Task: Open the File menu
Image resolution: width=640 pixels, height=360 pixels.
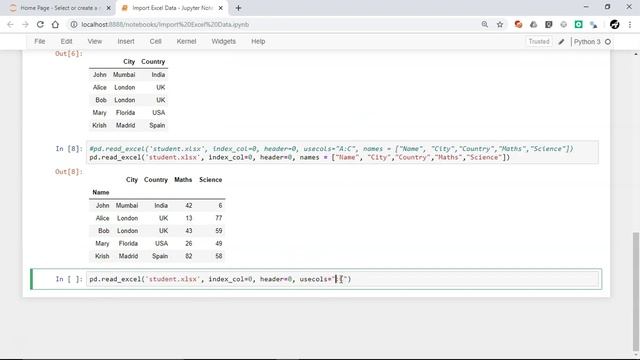Action: [x=40, y=41]
